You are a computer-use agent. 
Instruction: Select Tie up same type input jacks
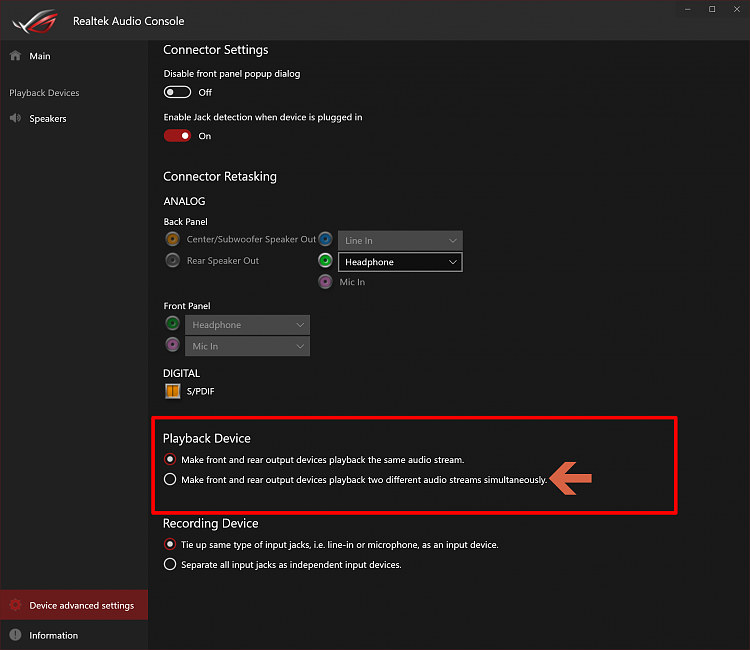[x=170, y=544]
